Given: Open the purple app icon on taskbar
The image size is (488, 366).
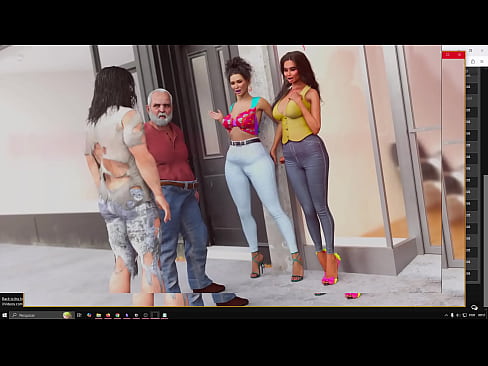Looking at the screenshot, I should pos(127,315).
